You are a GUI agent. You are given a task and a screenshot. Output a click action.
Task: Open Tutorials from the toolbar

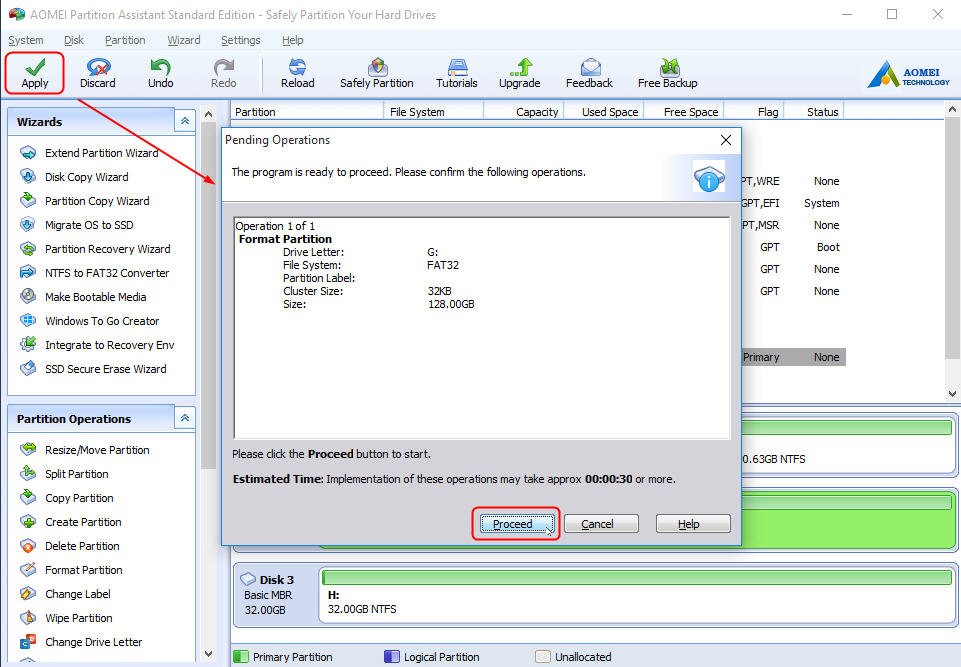[x=457, y=73]
